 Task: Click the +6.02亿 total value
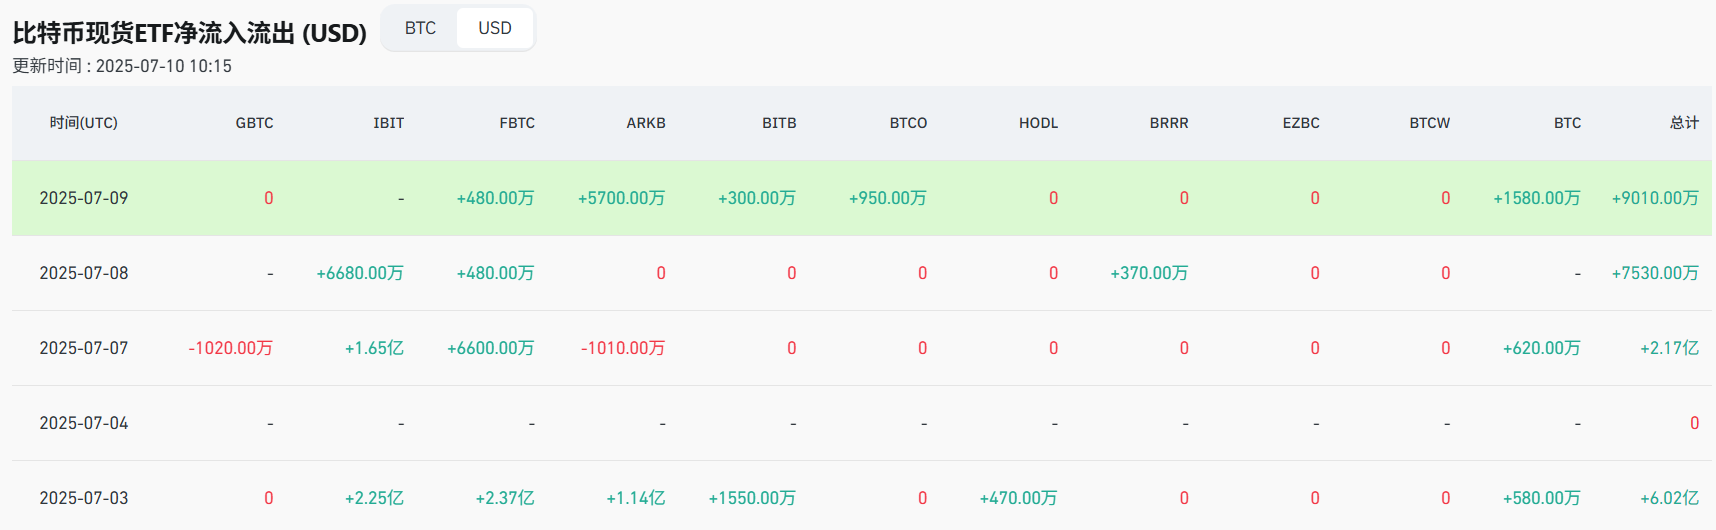pyautogui.click(x=1669, y=498)
